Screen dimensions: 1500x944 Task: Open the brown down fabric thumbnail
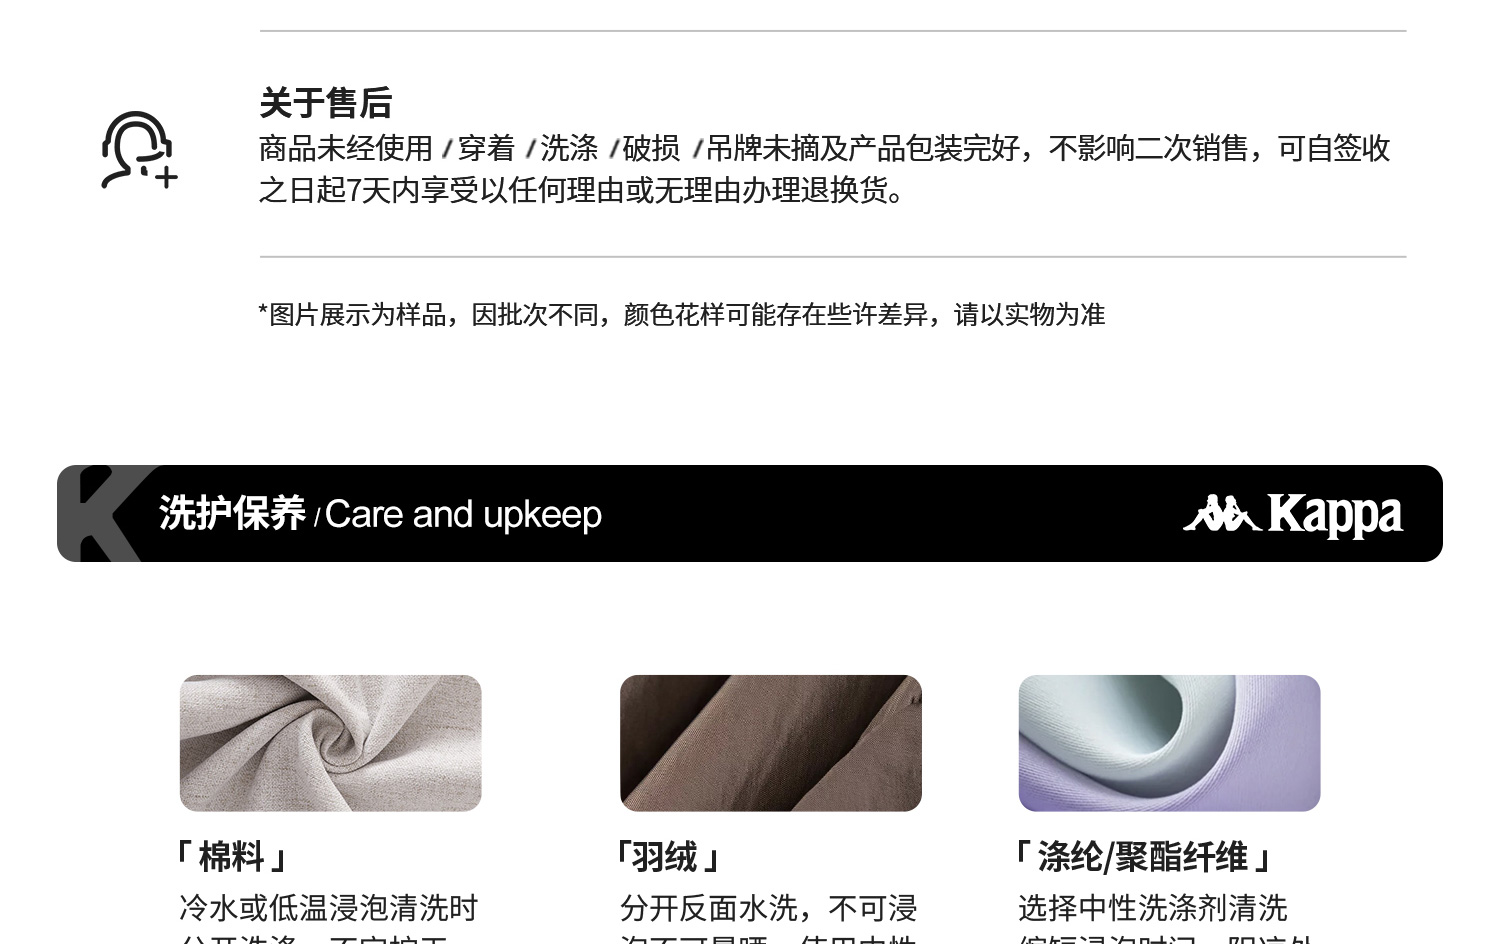click(x=770, y=743)
